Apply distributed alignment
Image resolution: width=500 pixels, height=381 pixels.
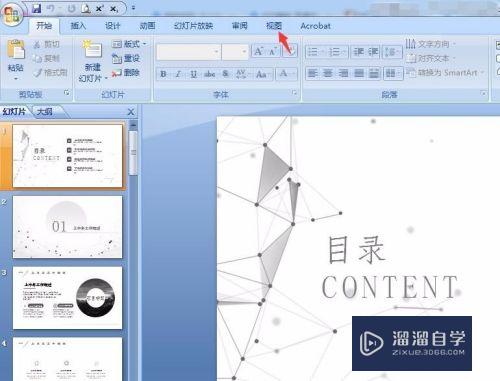374,73
